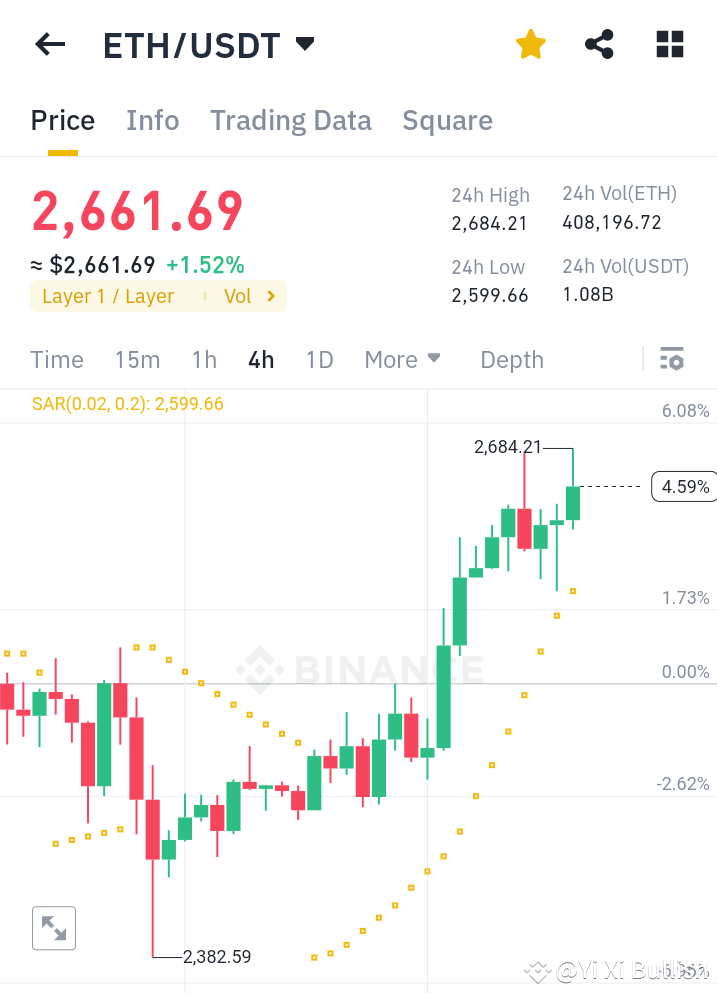
Task: Open the ETH/USDT pair selector dropdown
Action: click(x=303, y=44)
